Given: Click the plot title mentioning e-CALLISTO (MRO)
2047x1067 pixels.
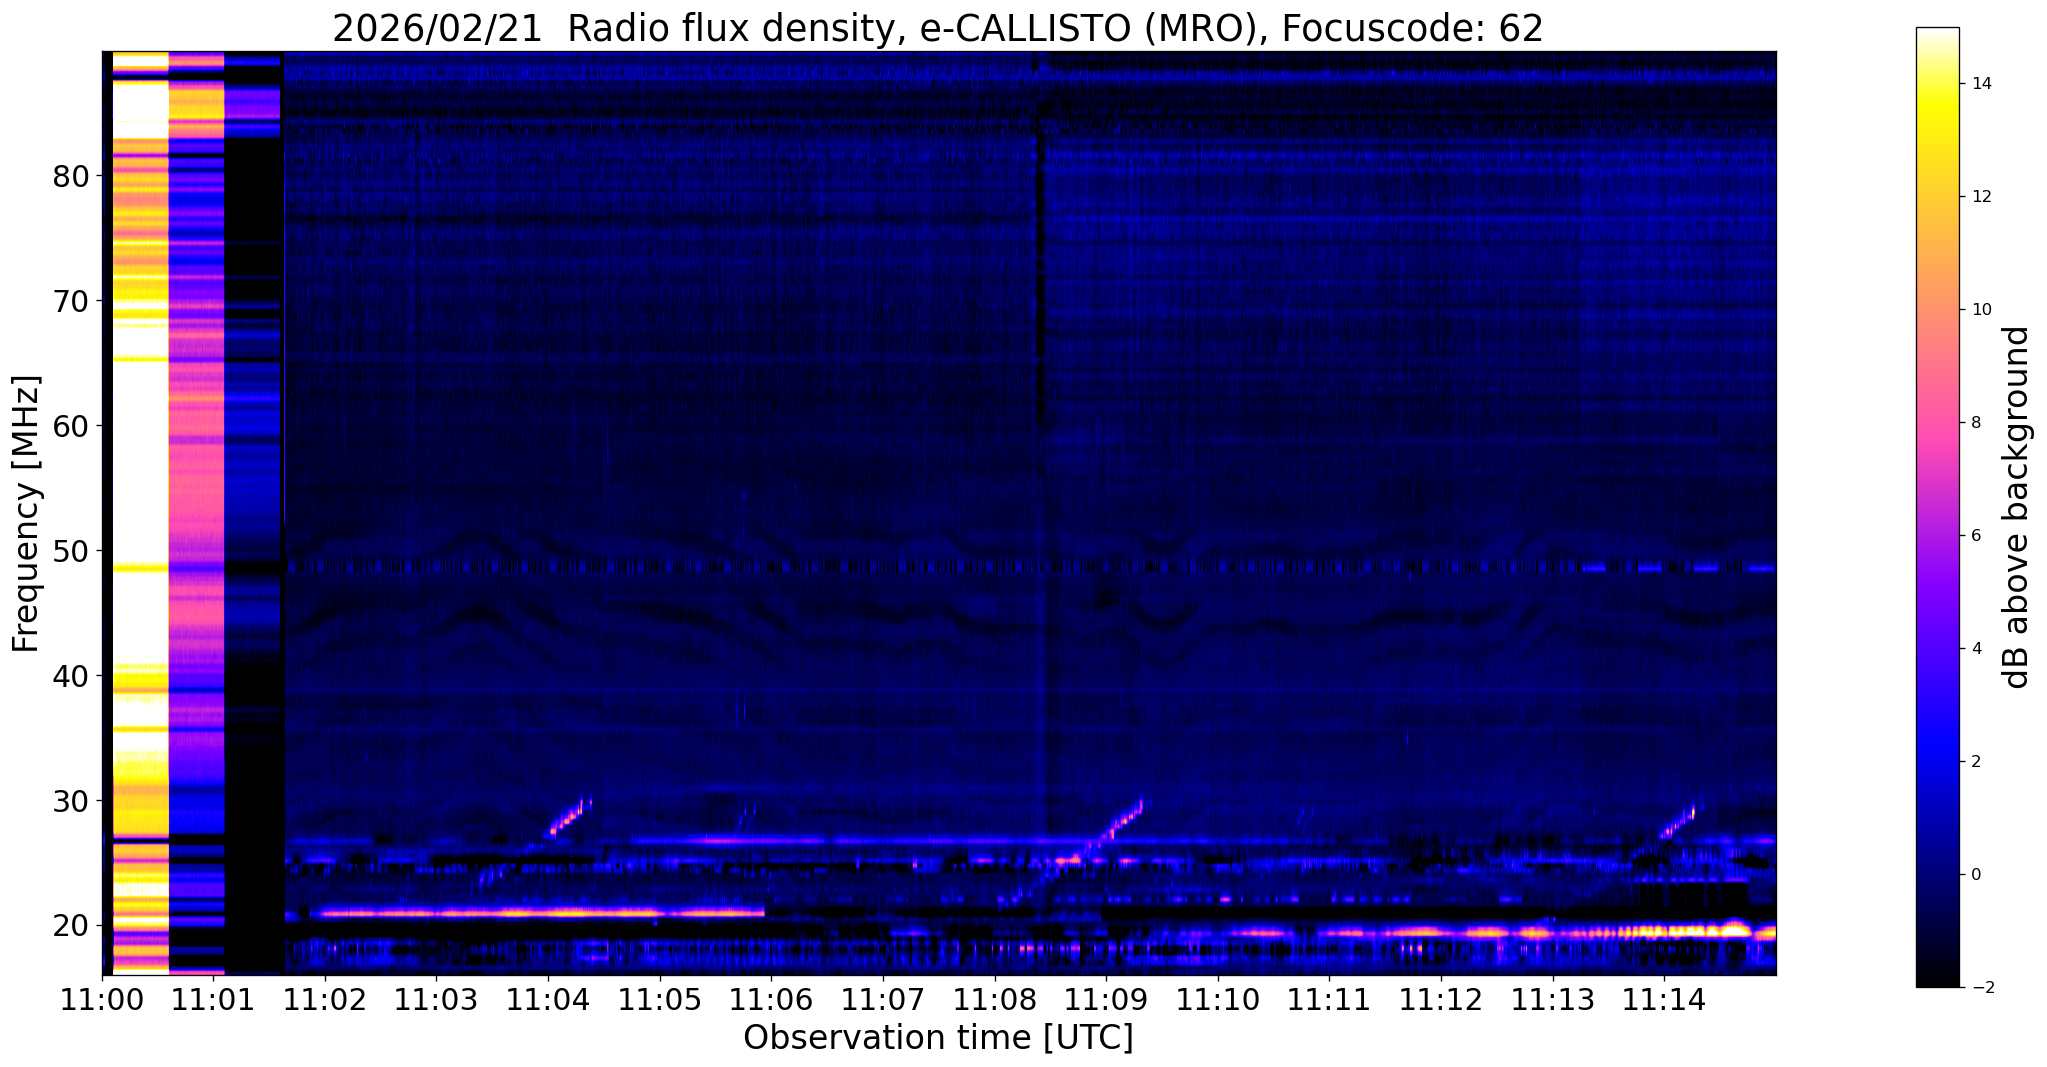Looking at the screenshot, I should click(x=938, y=29).
